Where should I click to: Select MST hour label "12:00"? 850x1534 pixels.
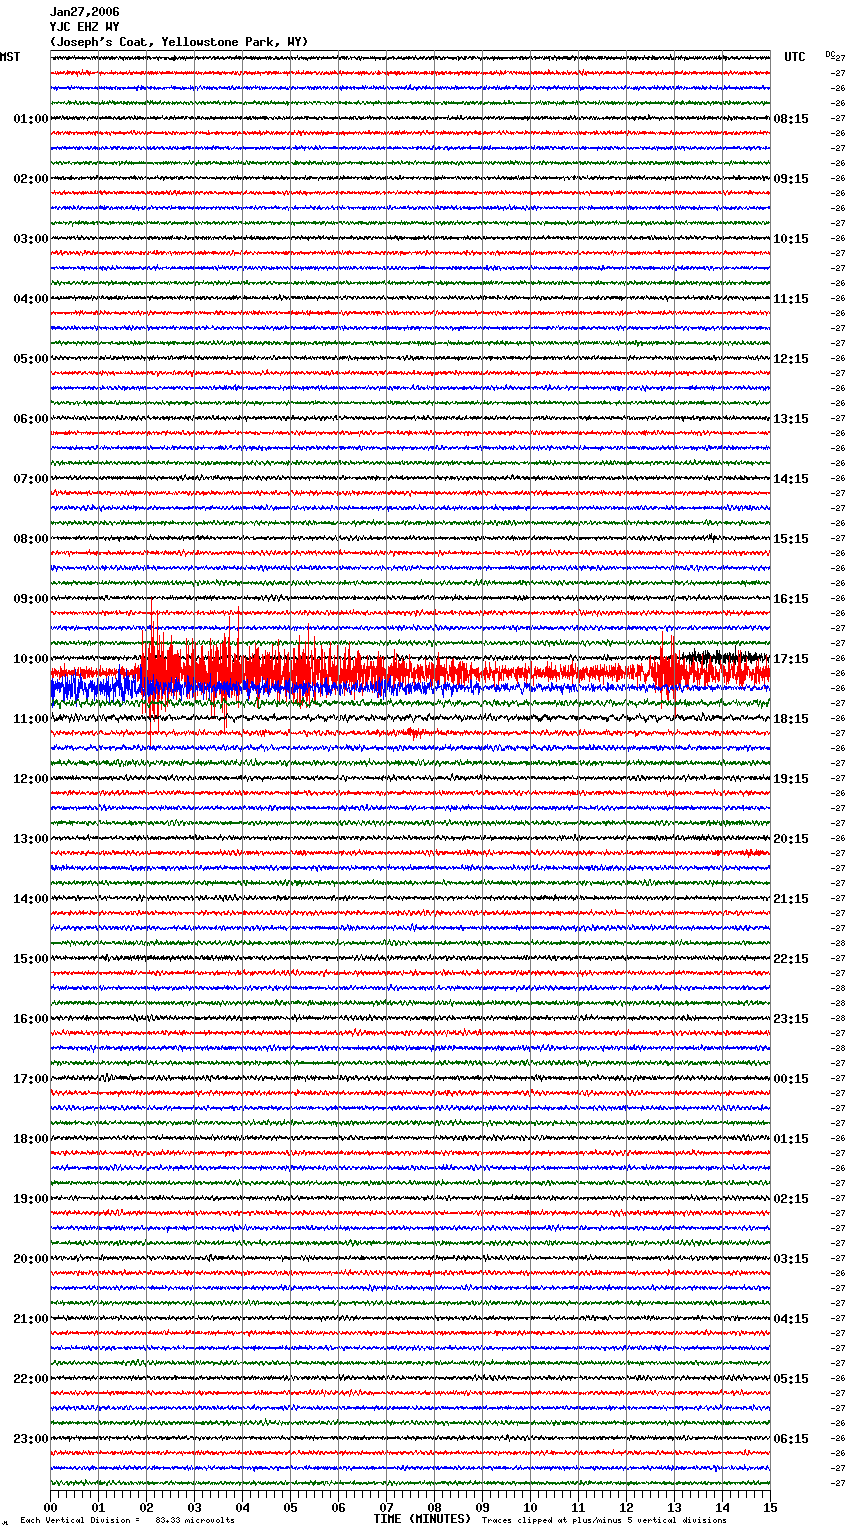coord(31,779)
